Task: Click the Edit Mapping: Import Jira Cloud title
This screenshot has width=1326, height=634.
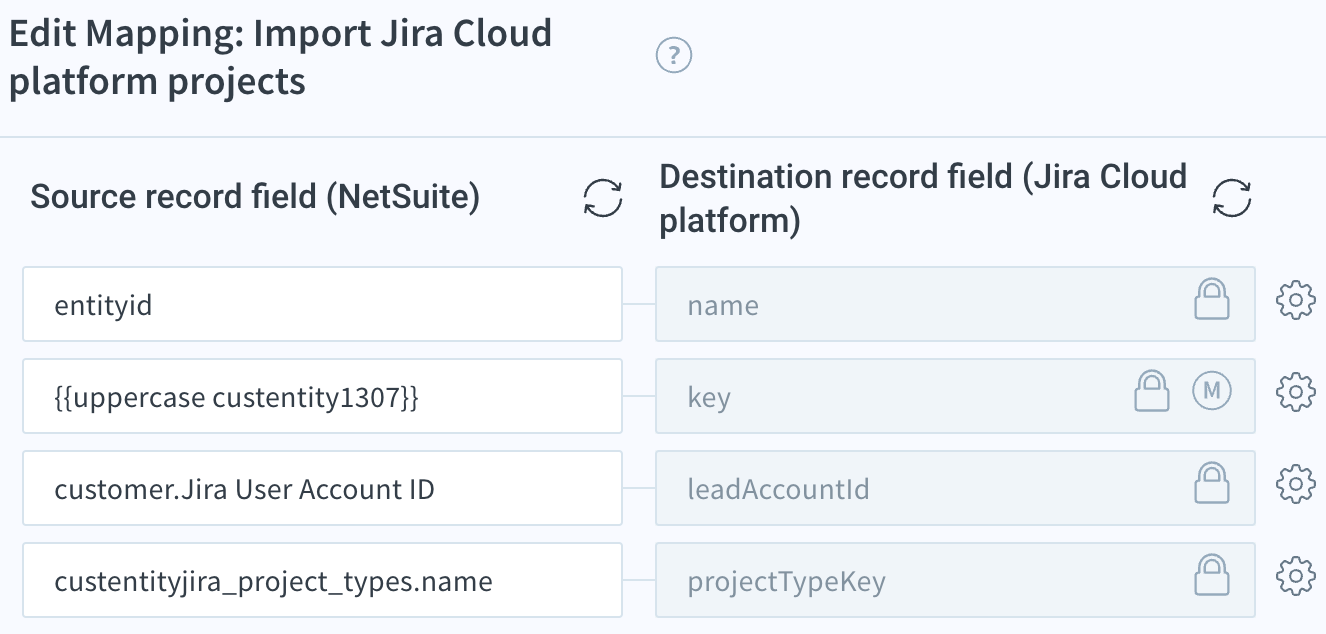Action: pos(280,57)
